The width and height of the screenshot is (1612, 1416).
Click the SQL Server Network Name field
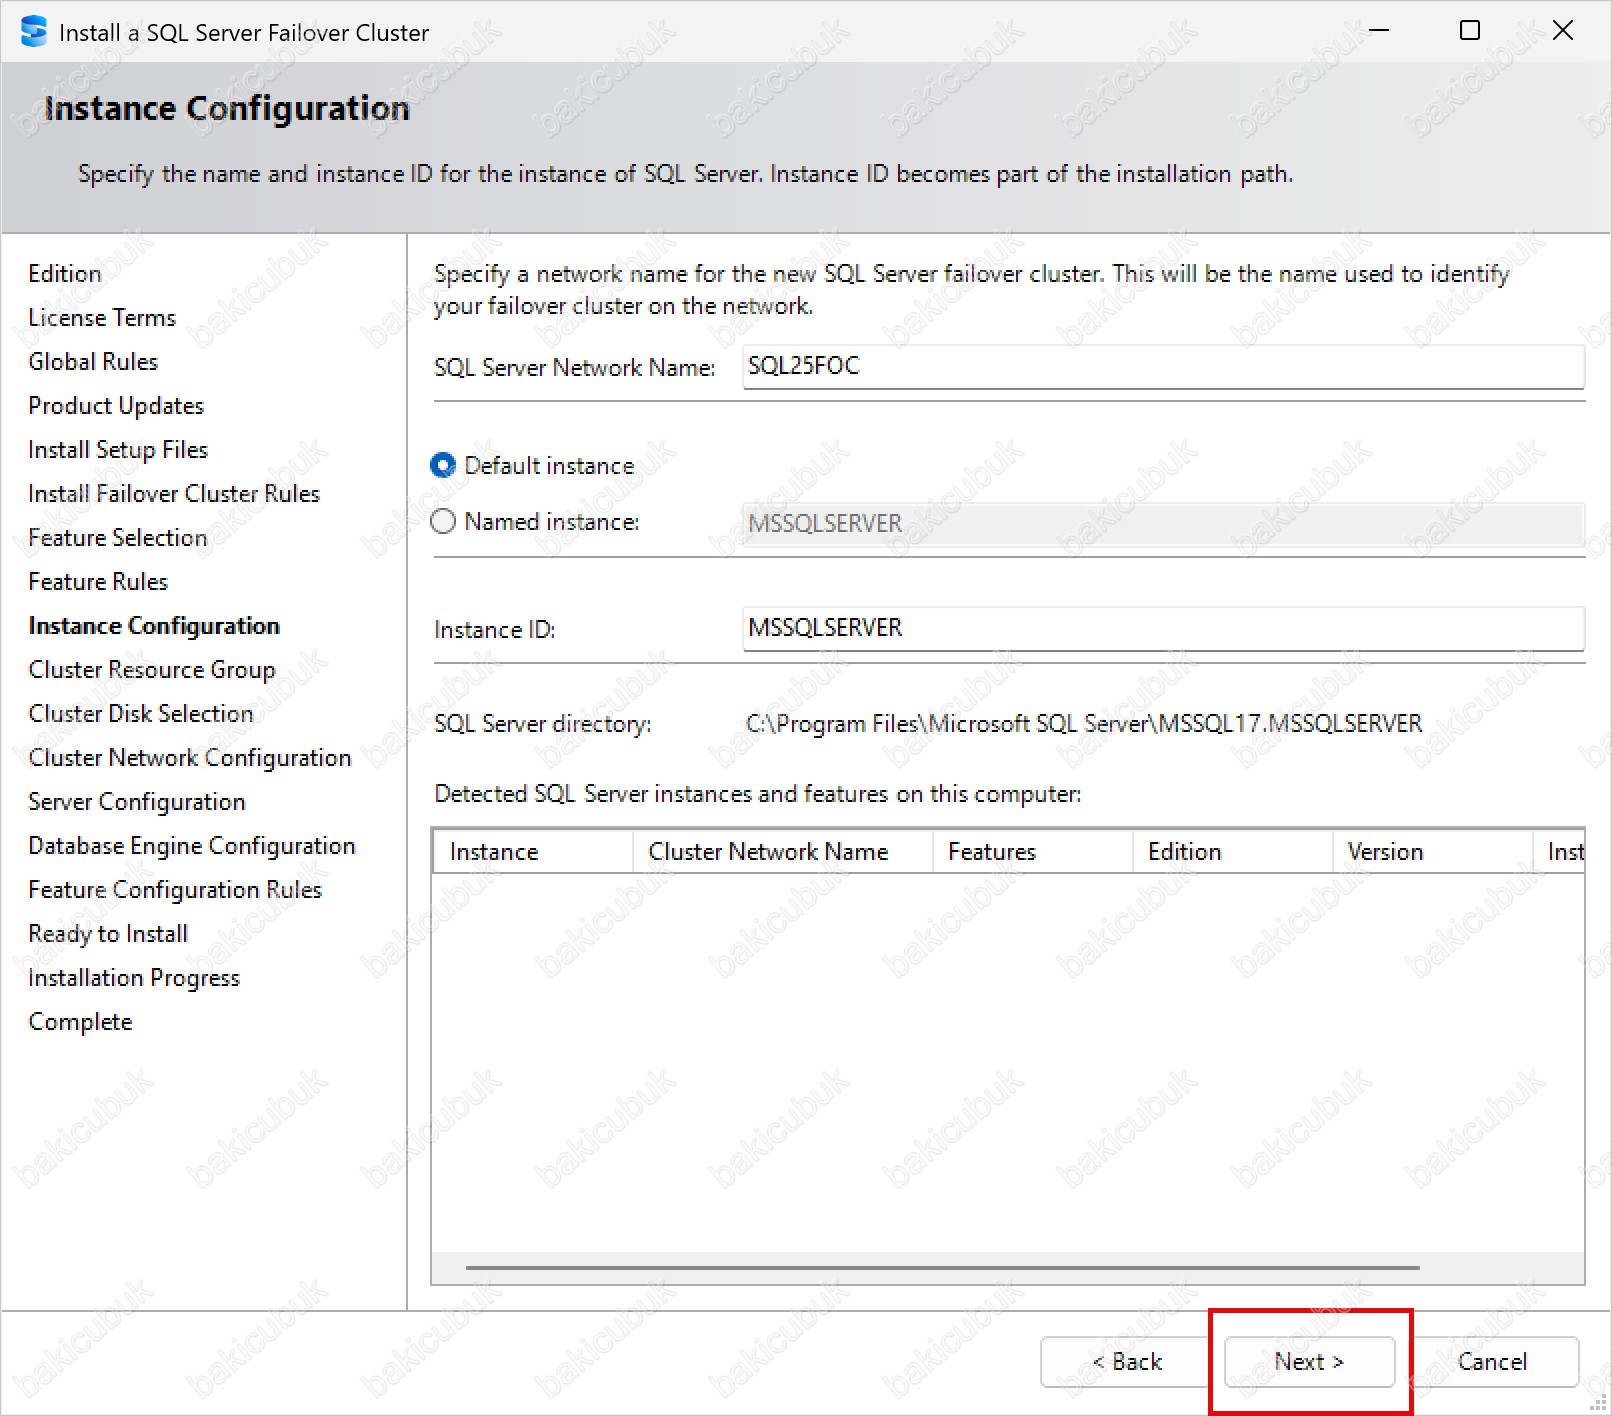pos(1162,367)
